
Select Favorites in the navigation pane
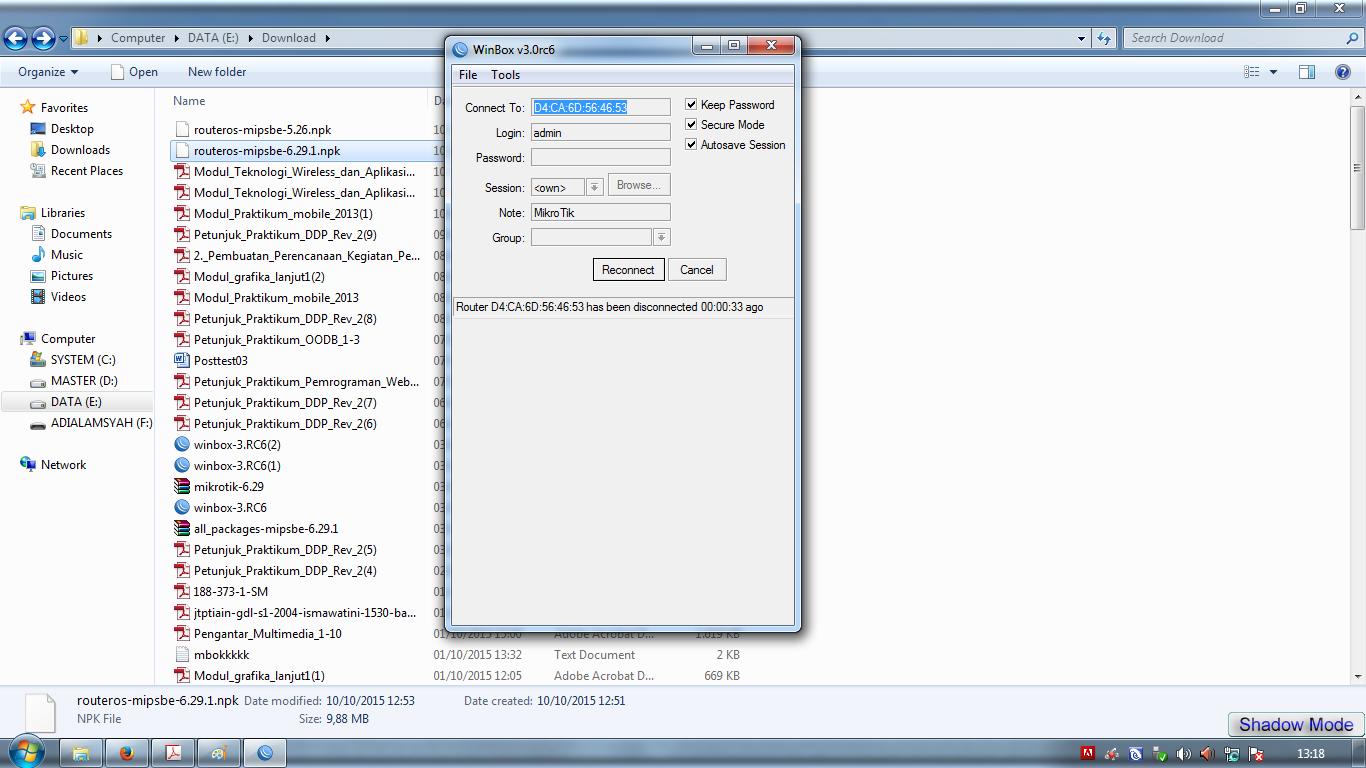[64, 108]
